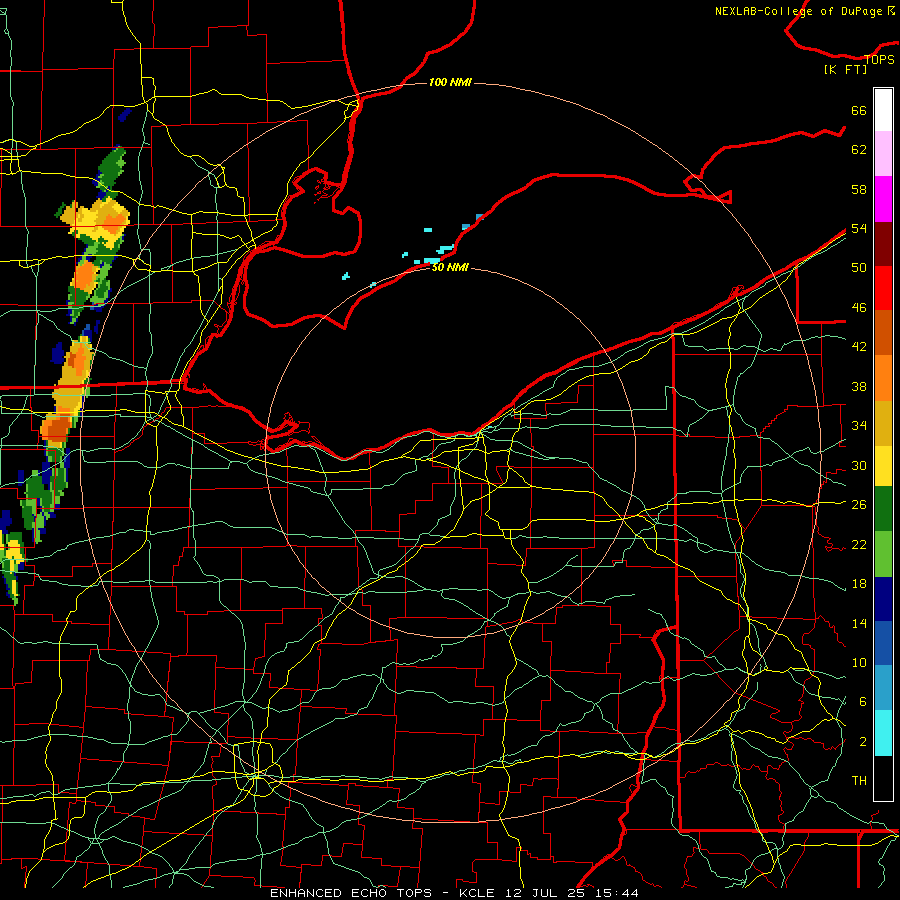The height and width of the screenshot is (900, 900).
Task: Click the legend value 54
Action: (859, 228)
